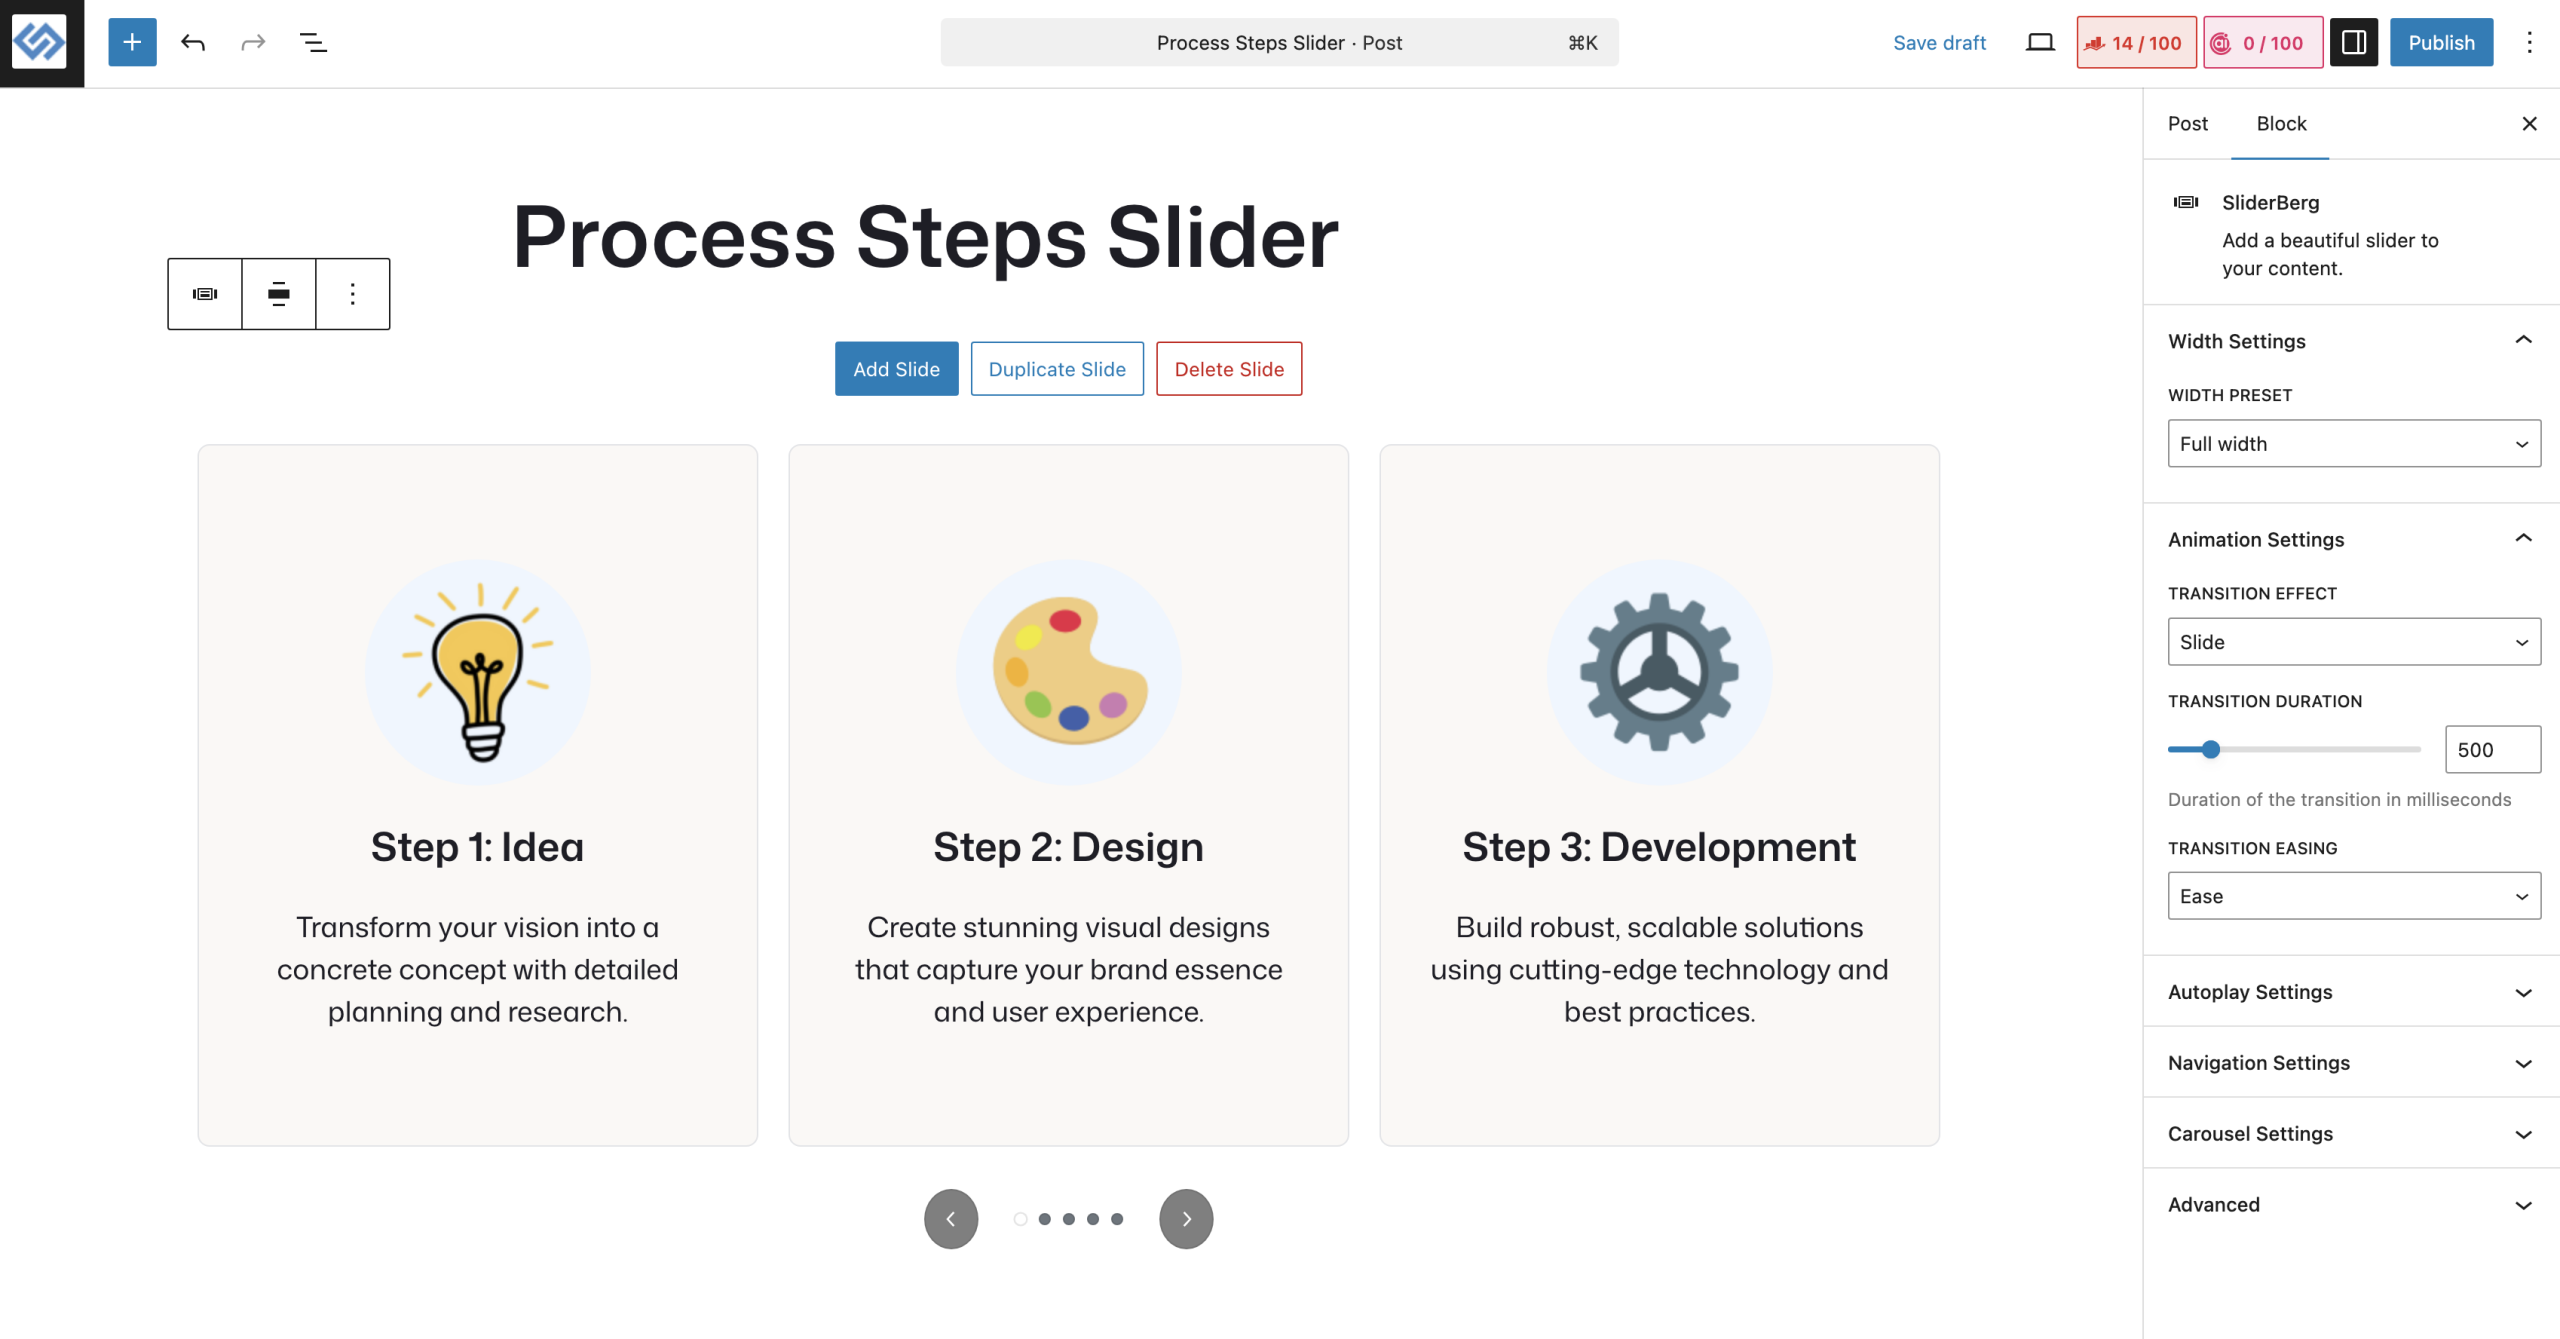Image resolution: width=2560 pixels, height=1339 pixels.
Task: Undo the last change
Action: coord(193,42)
